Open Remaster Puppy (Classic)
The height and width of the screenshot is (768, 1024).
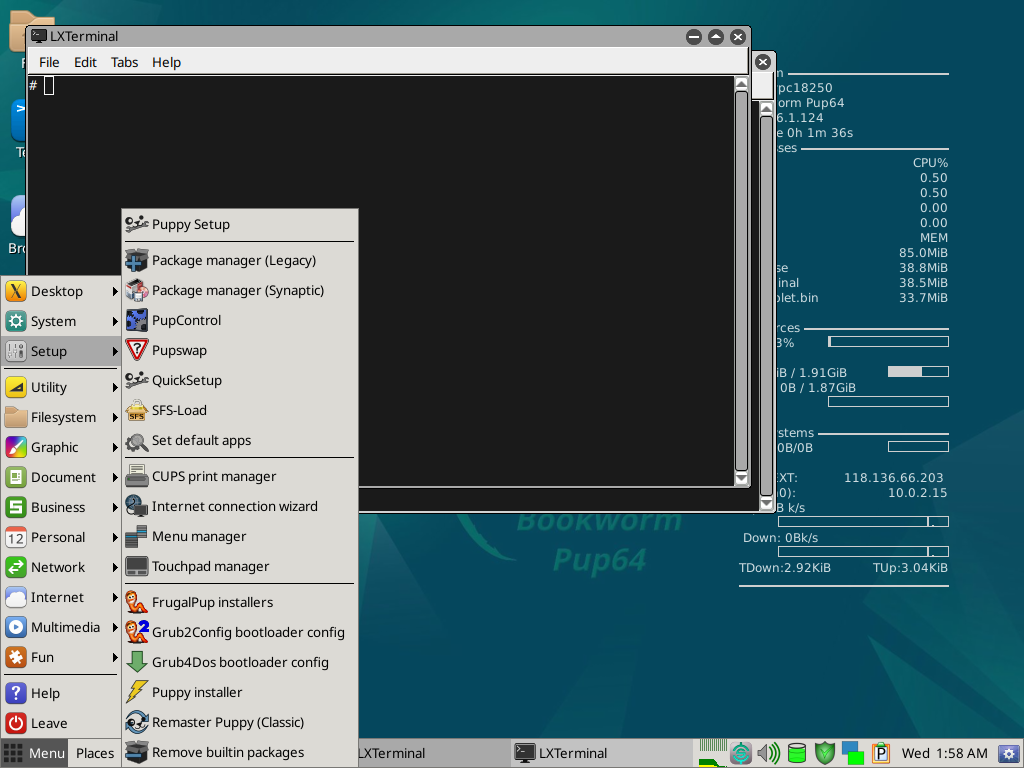240,722
